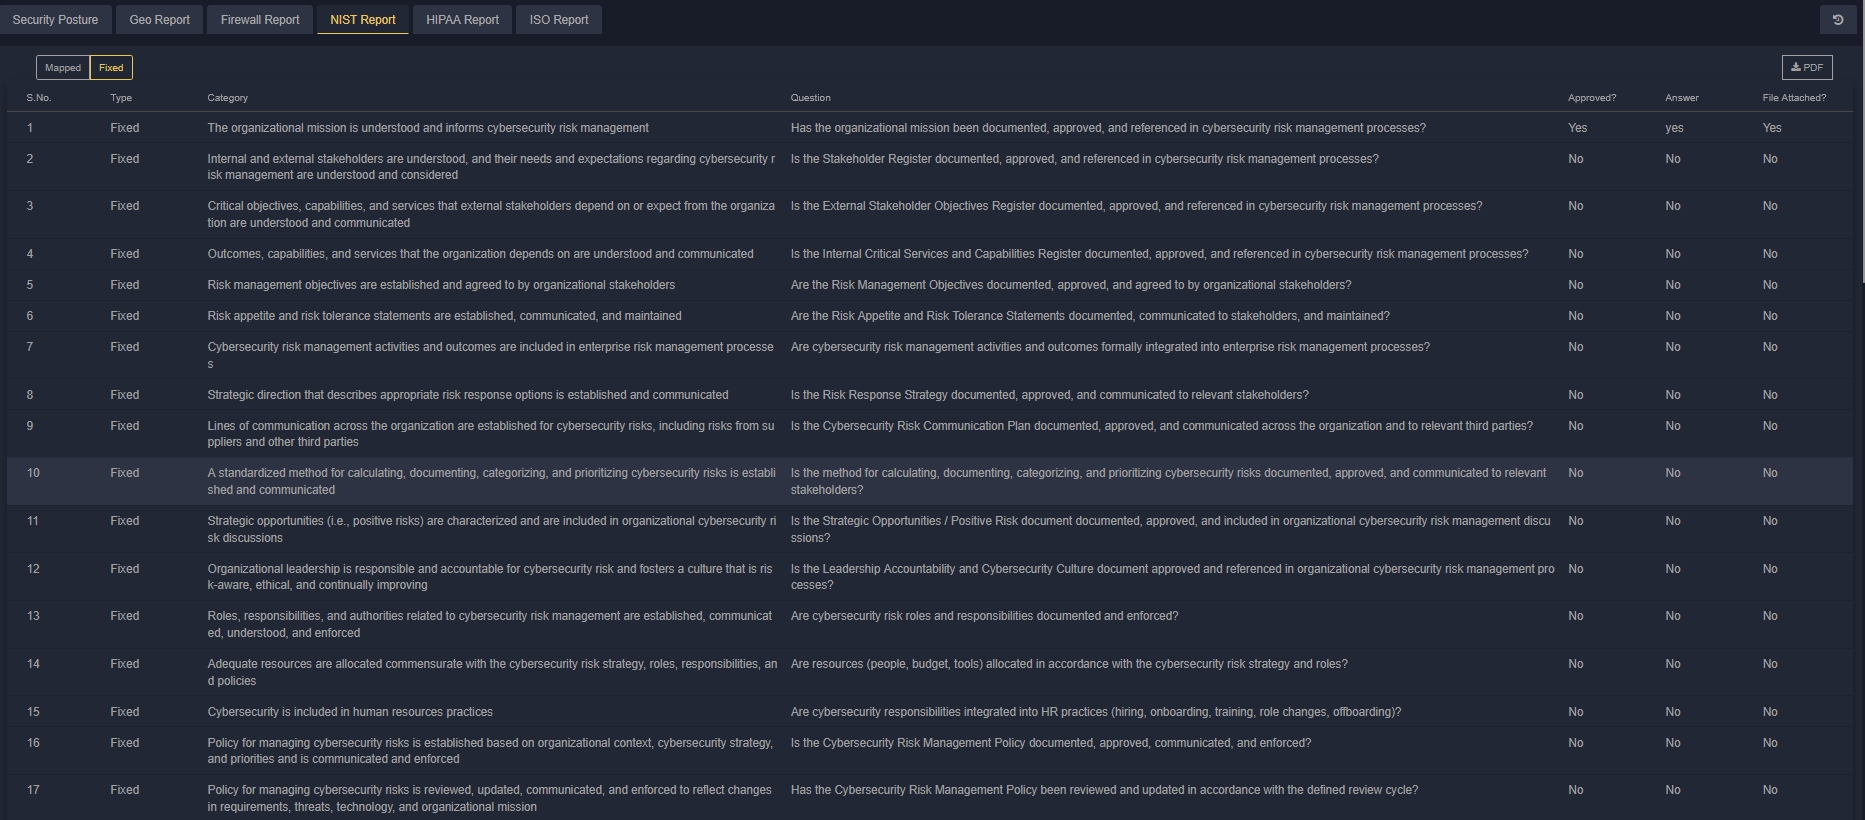Click question about policy reviewed per review cycle
The image size is (1865, 820).
[1104, 790]
